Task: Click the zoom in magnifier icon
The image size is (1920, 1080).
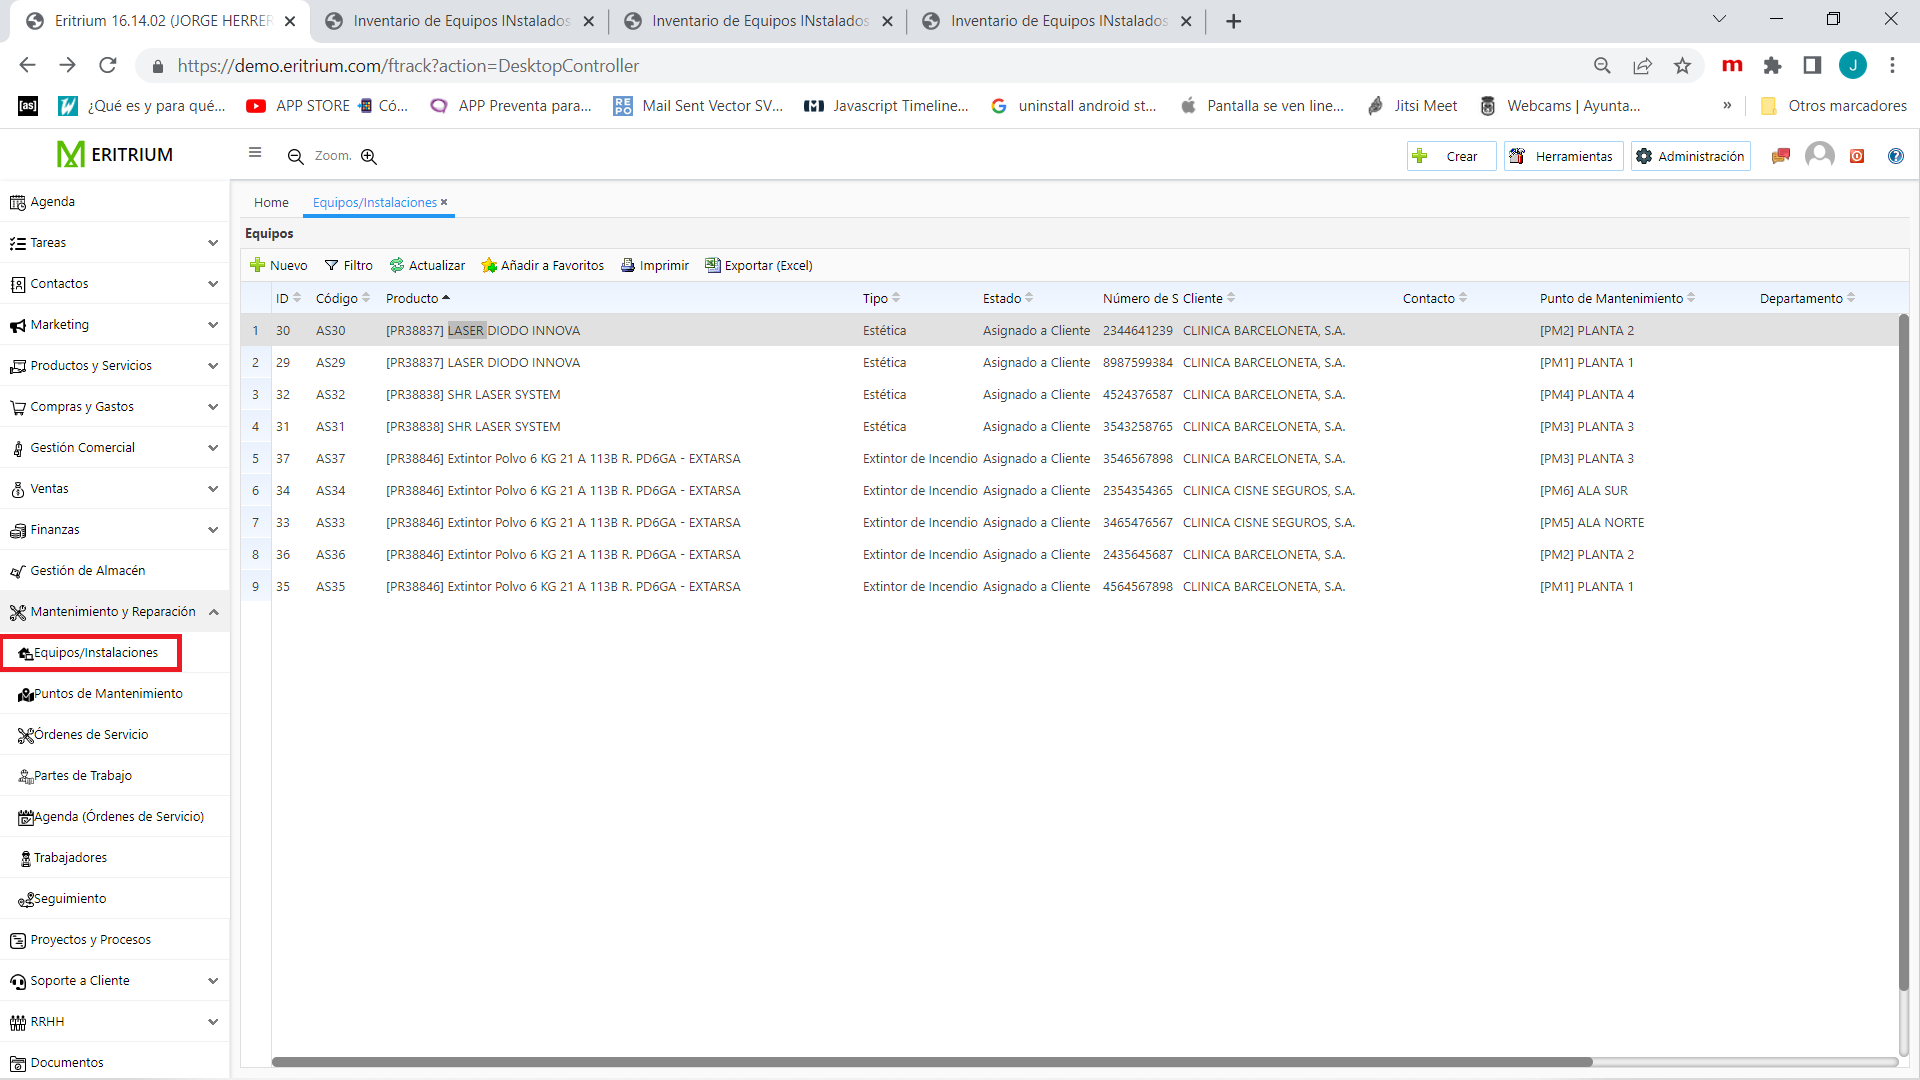Action: [369, 156]
